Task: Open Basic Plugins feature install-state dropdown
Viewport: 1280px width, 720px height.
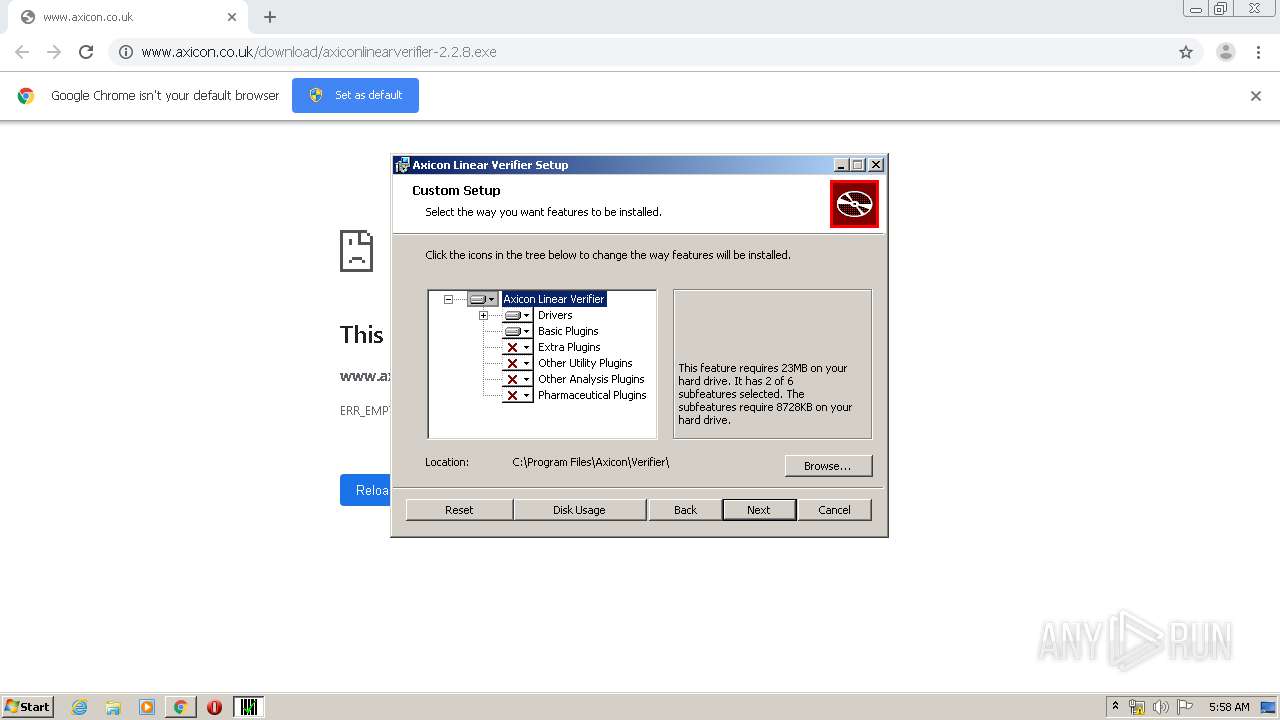Action: 517,331
